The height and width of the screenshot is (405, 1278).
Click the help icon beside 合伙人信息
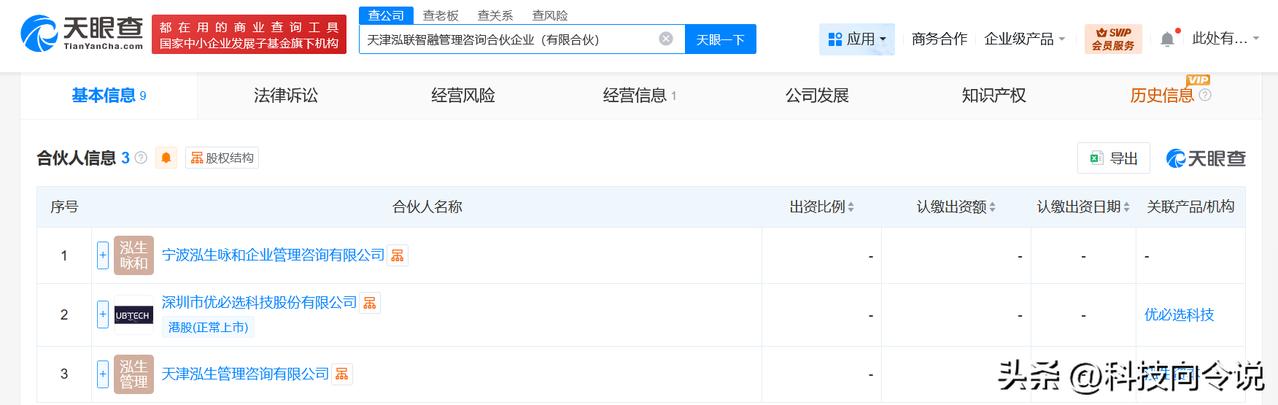[x=141, y=158]
